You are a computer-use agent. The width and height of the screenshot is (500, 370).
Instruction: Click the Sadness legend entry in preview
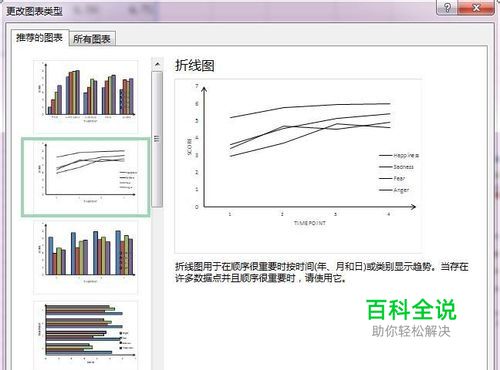tap(396, 167)
